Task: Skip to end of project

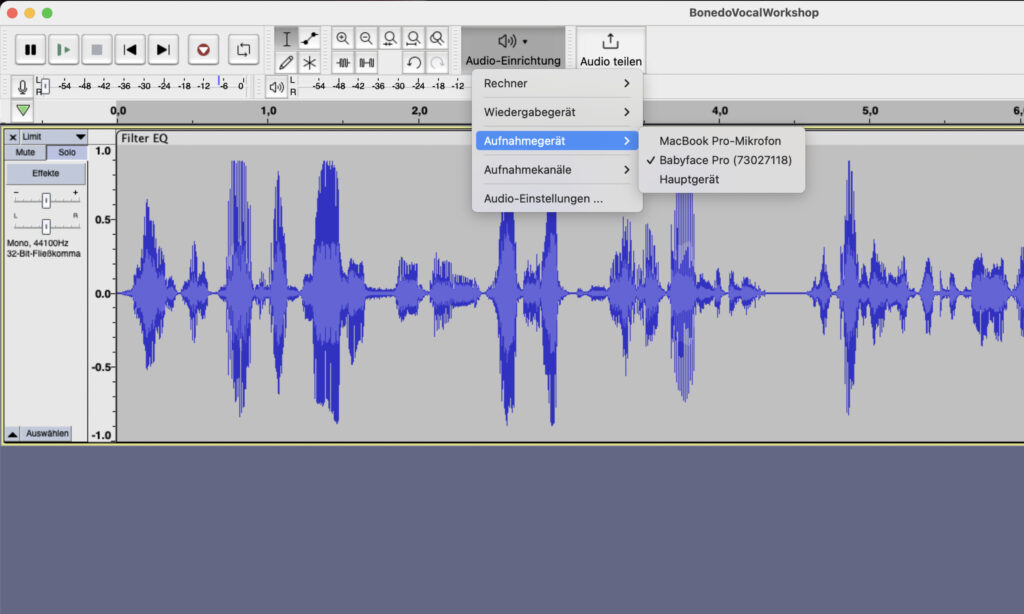Action: [x=163, y=50]
